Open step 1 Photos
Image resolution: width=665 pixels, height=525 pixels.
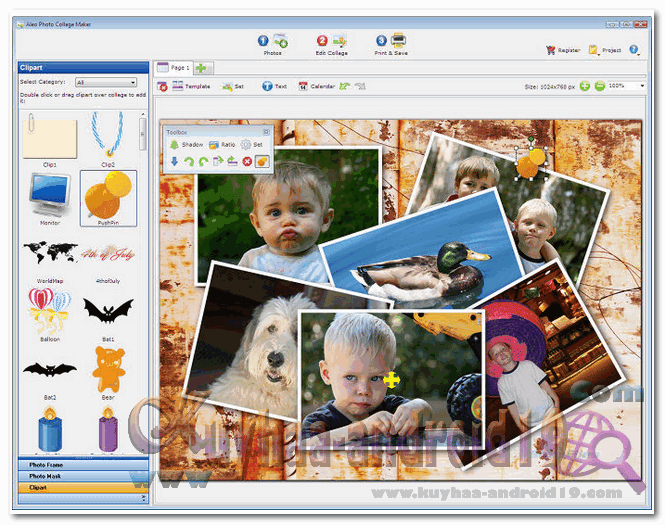(x=272, y=45)
